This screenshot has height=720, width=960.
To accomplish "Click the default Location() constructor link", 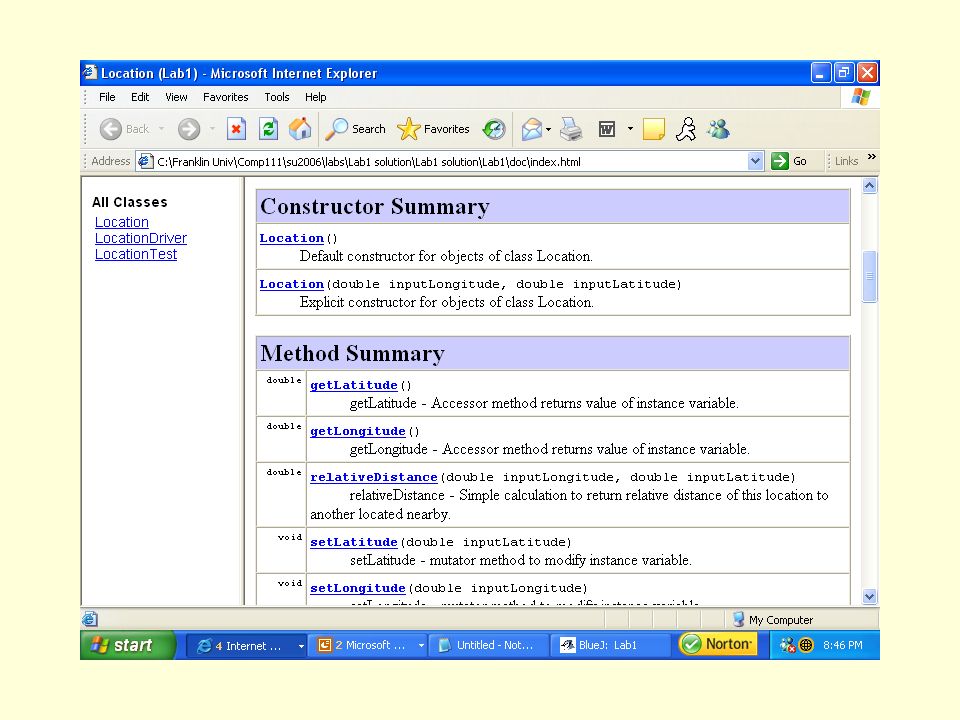I will [x=291, y=238].
